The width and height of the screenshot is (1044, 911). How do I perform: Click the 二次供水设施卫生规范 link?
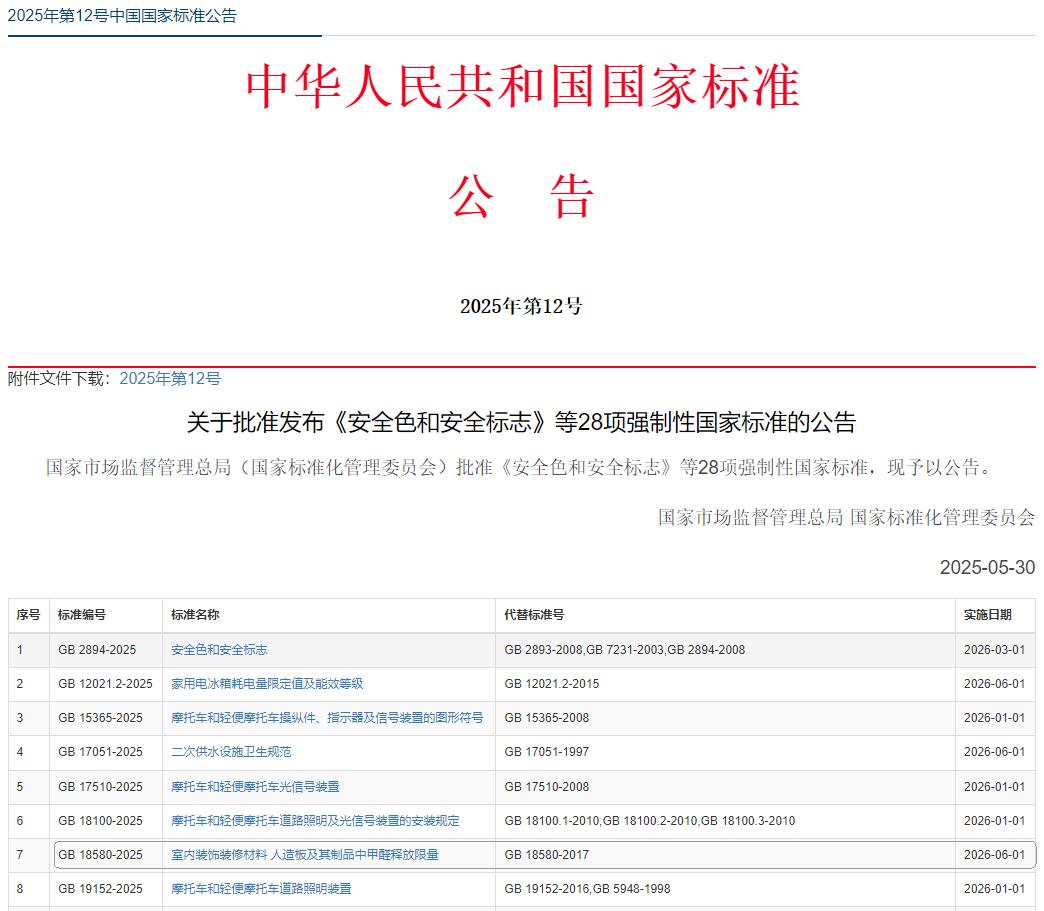point(231,752)
